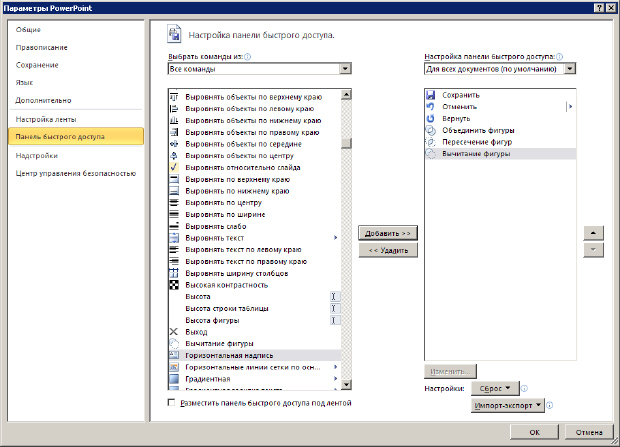Click the info icon next to Импорт-экспорт
The height and width of the screenshot is (447, 620).
tap(550, 405)
